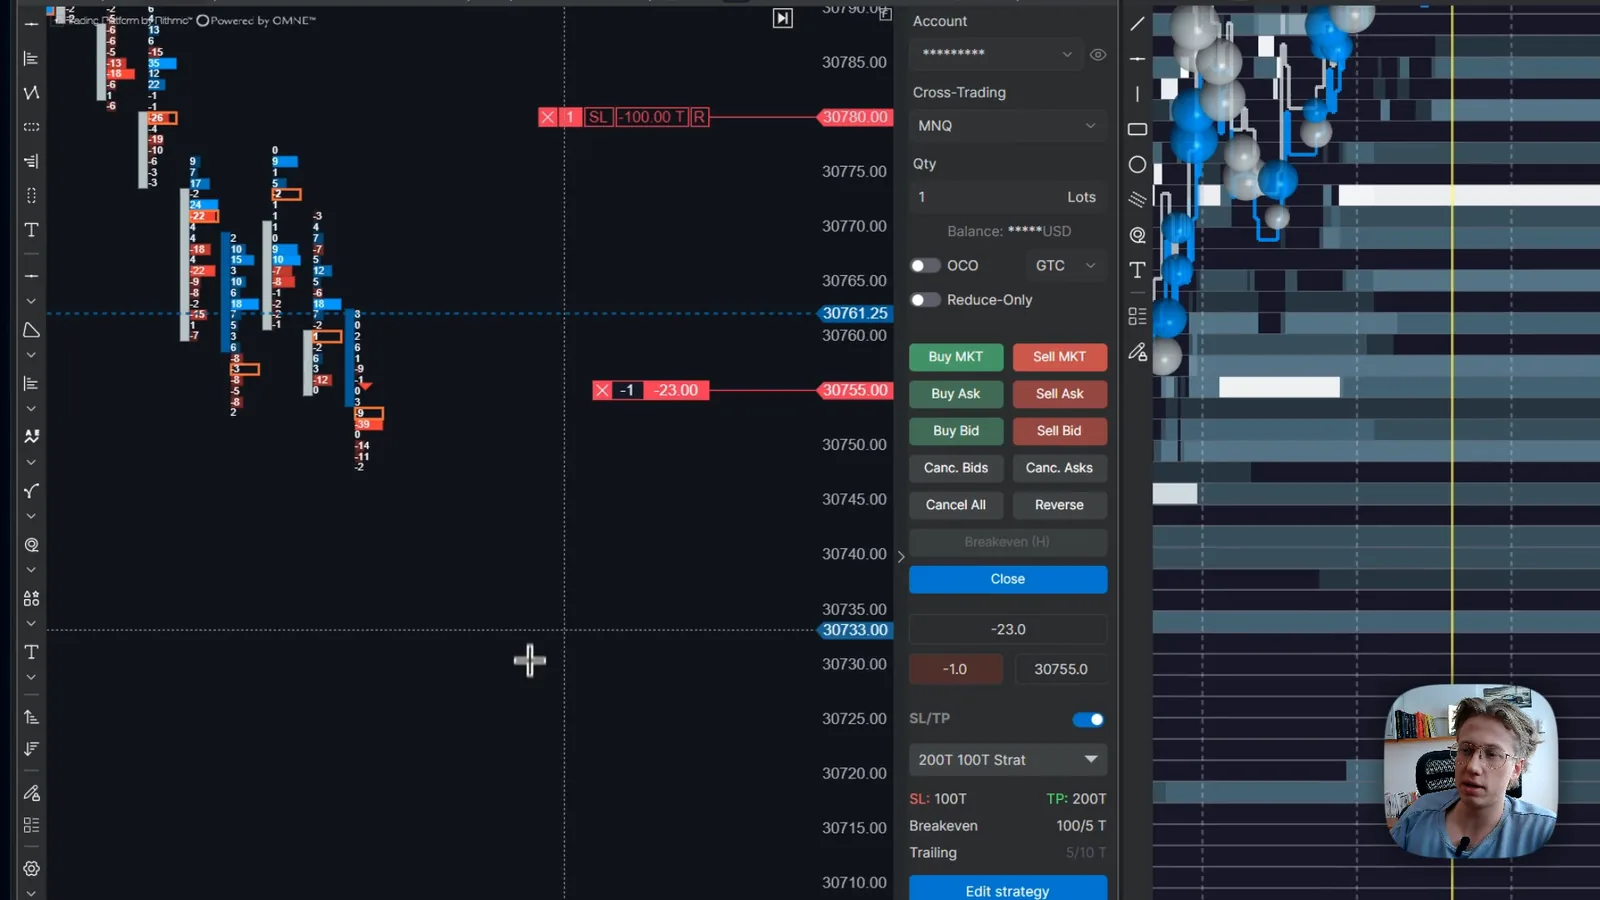
Task: Select the left-aligned profile tool above the indicators icon
Action: point(31,383)
